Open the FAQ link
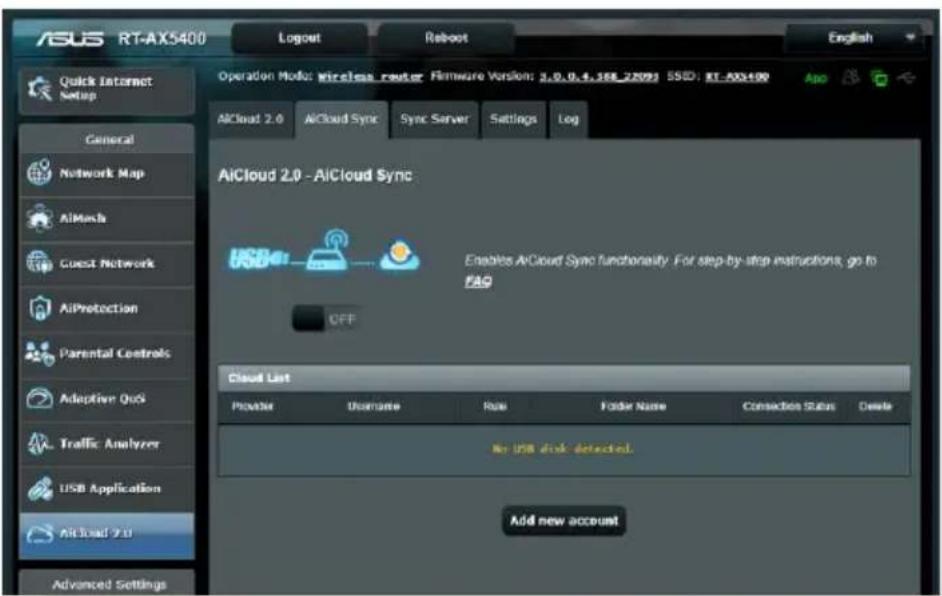The height and width of the screenshot is (596, 942). coord(478,281)
